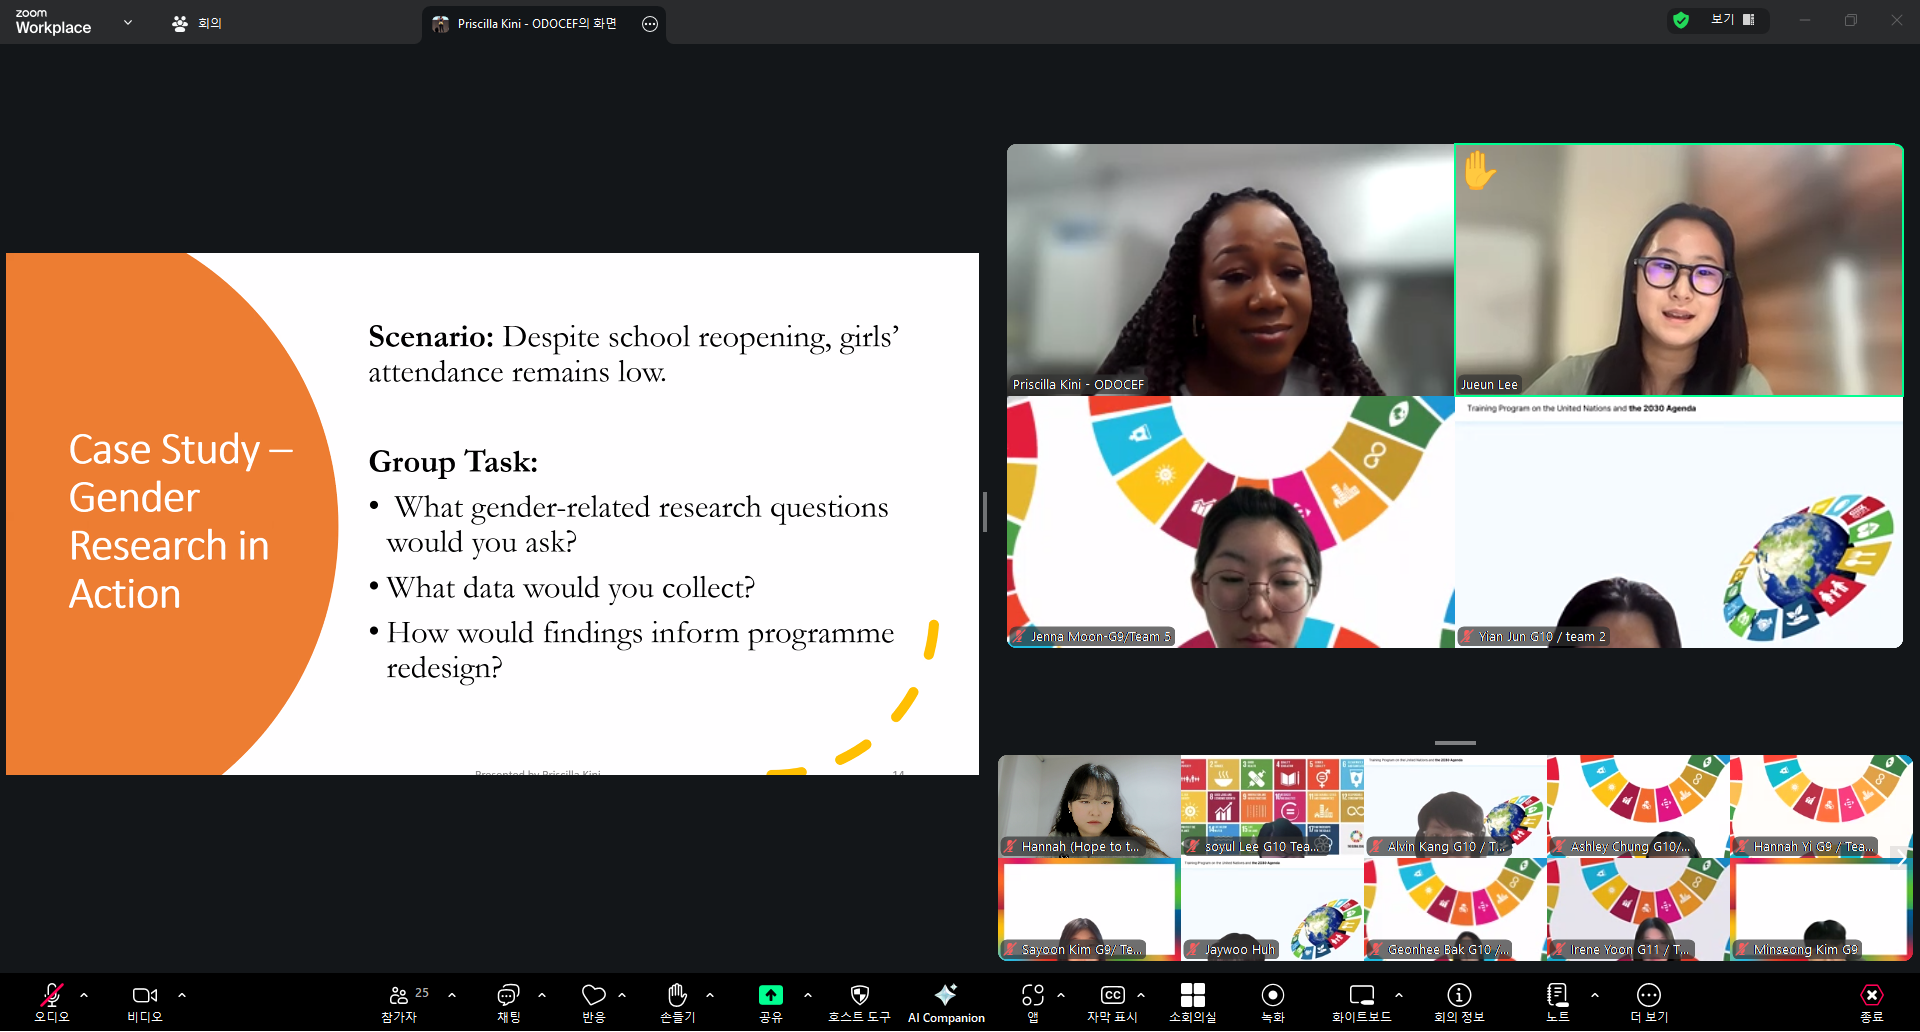This screenshot has height=1032, width=1920.
Task: Expand whiteboard options arrow
Action: point(1399,995)
